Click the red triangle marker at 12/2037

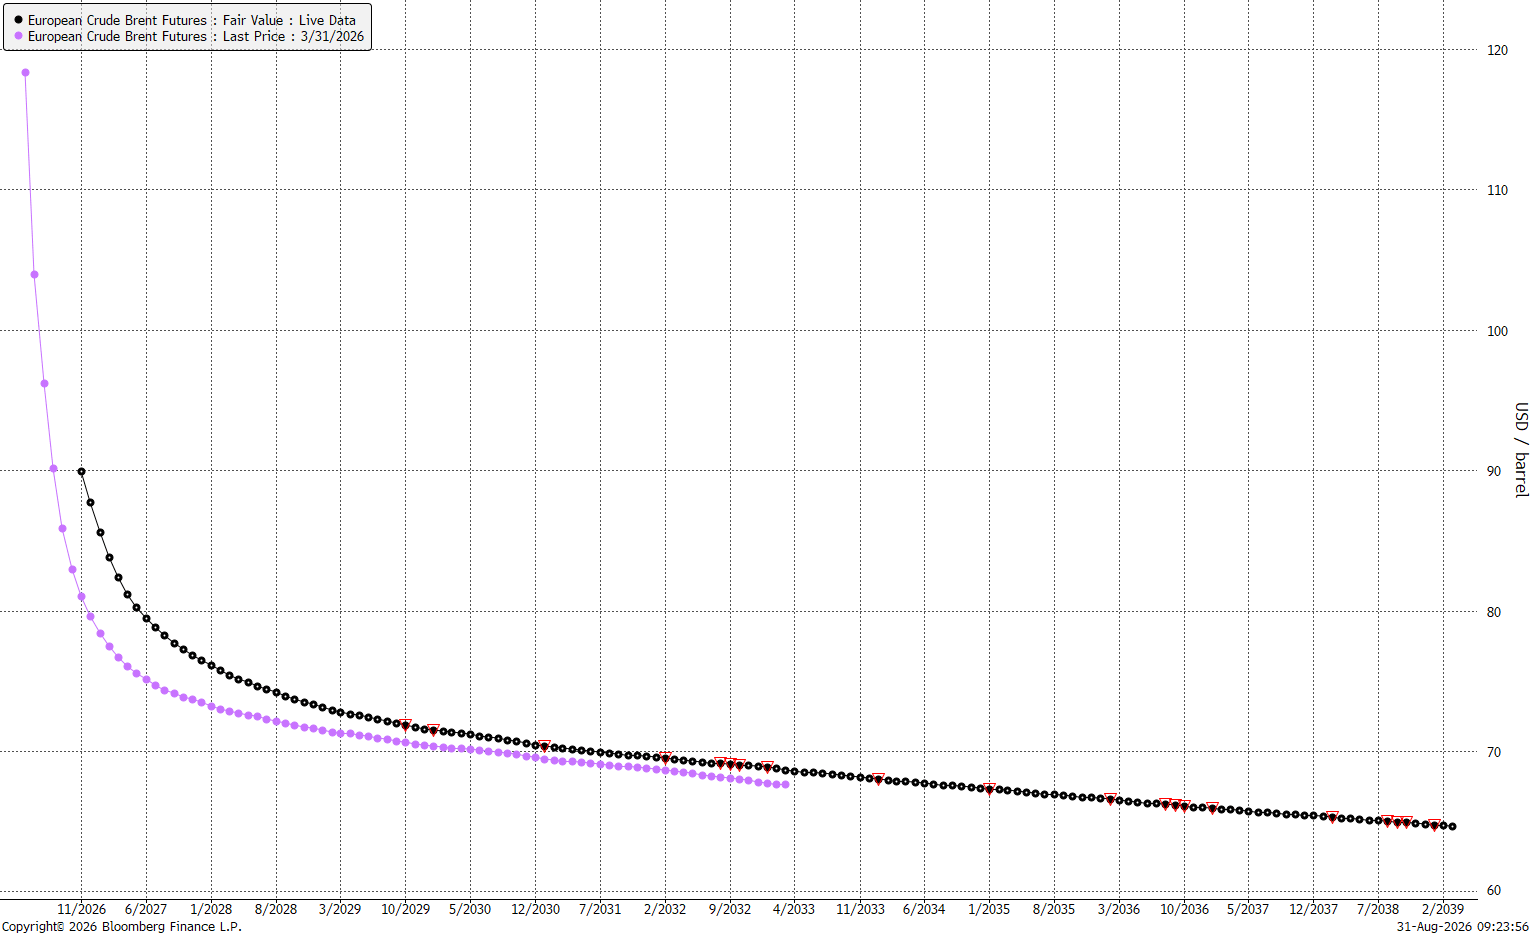(1332, 817)
